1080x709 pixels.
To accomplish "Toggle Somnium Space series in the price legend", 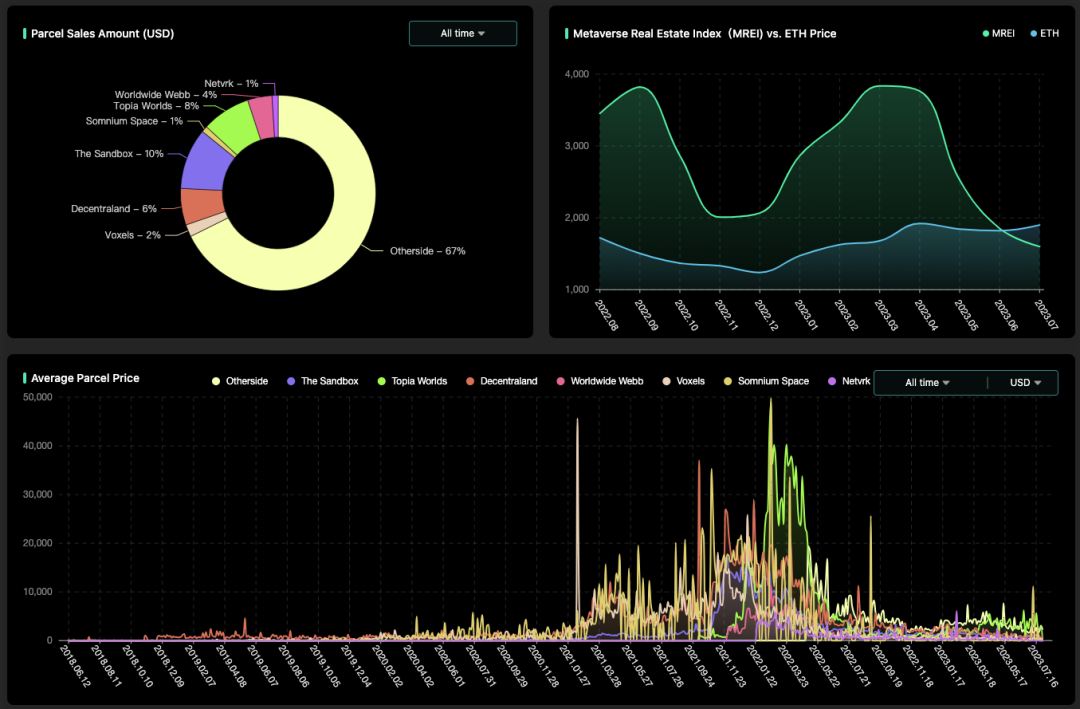I will 766,381.
